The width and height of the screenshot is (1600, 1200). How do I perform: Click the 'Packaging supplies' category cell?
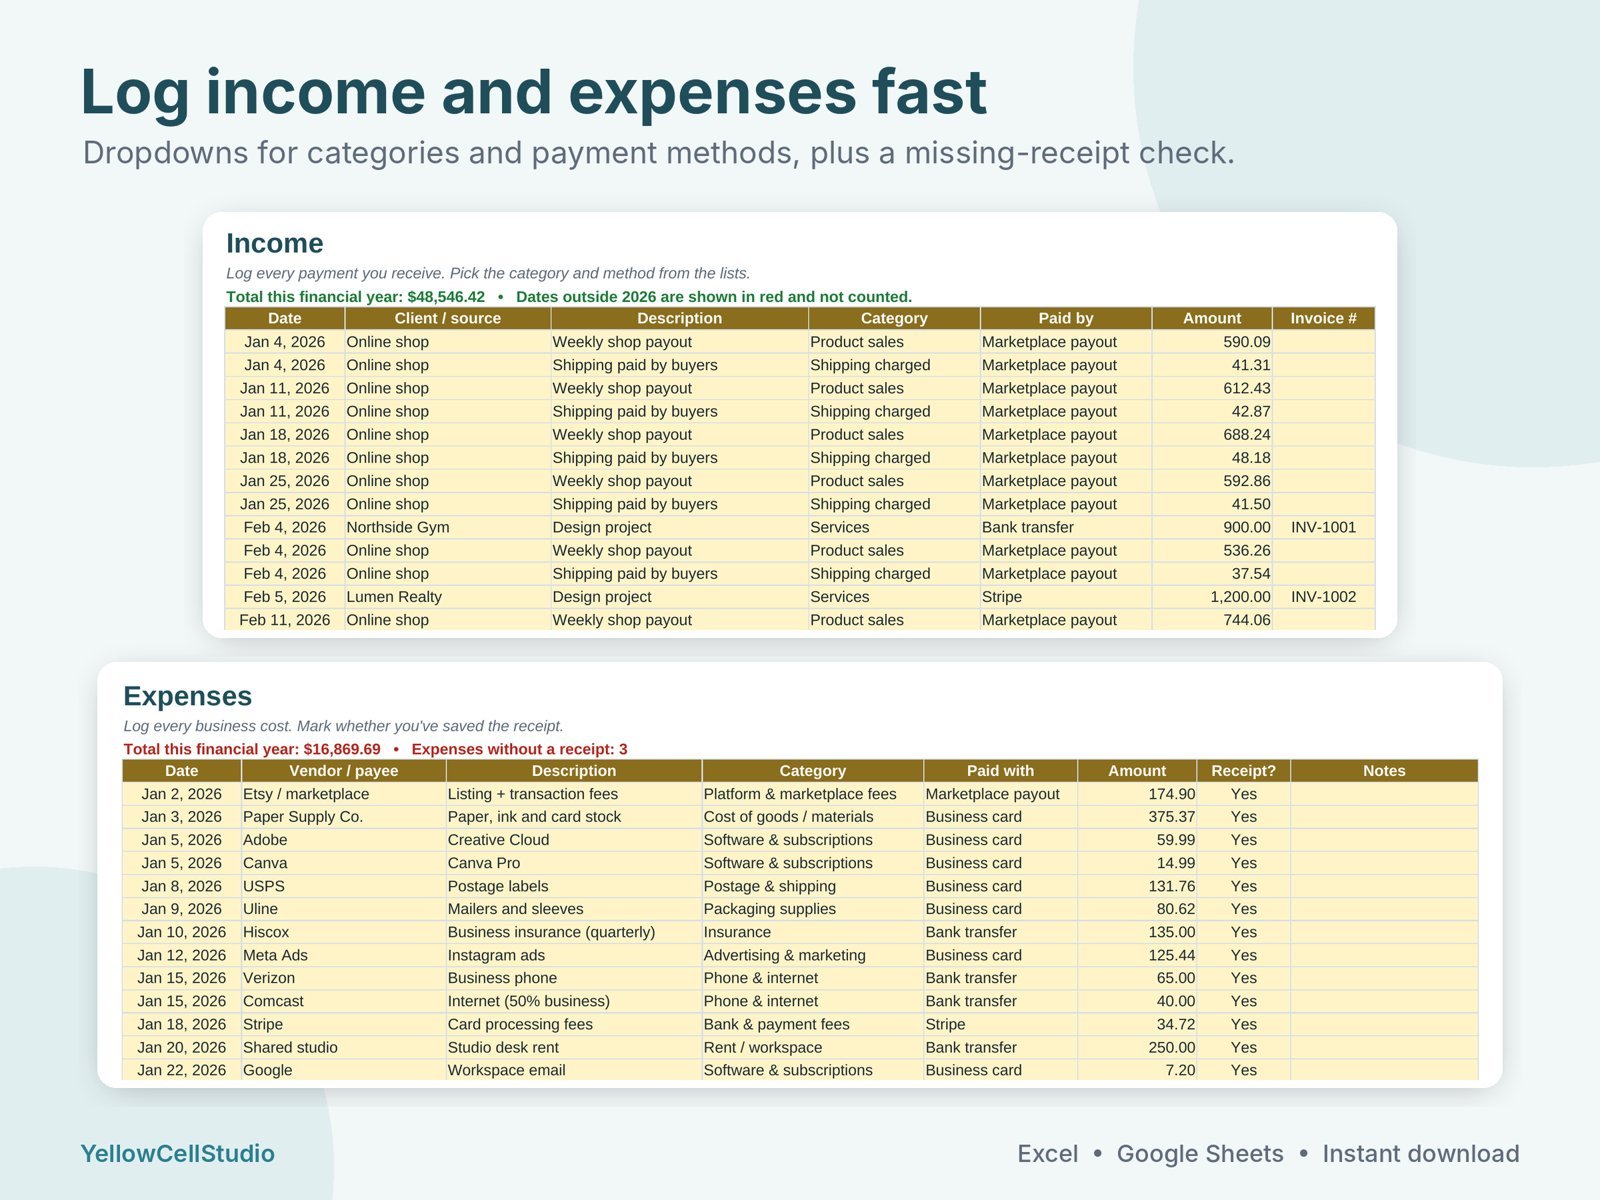812,909
